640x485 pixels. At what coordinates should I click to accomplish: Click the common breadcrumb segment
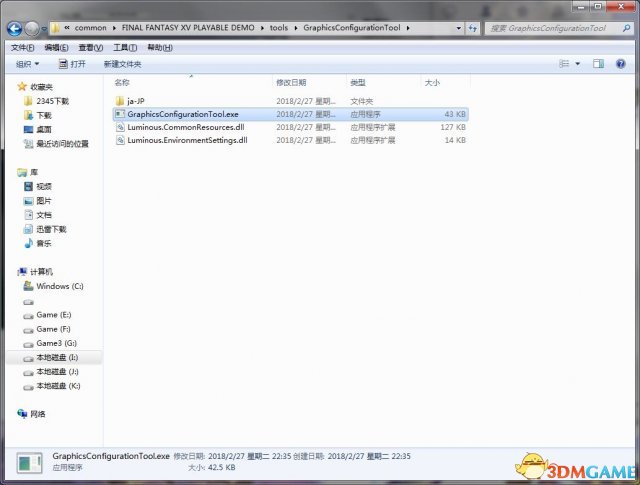click(x=90, y=28)
